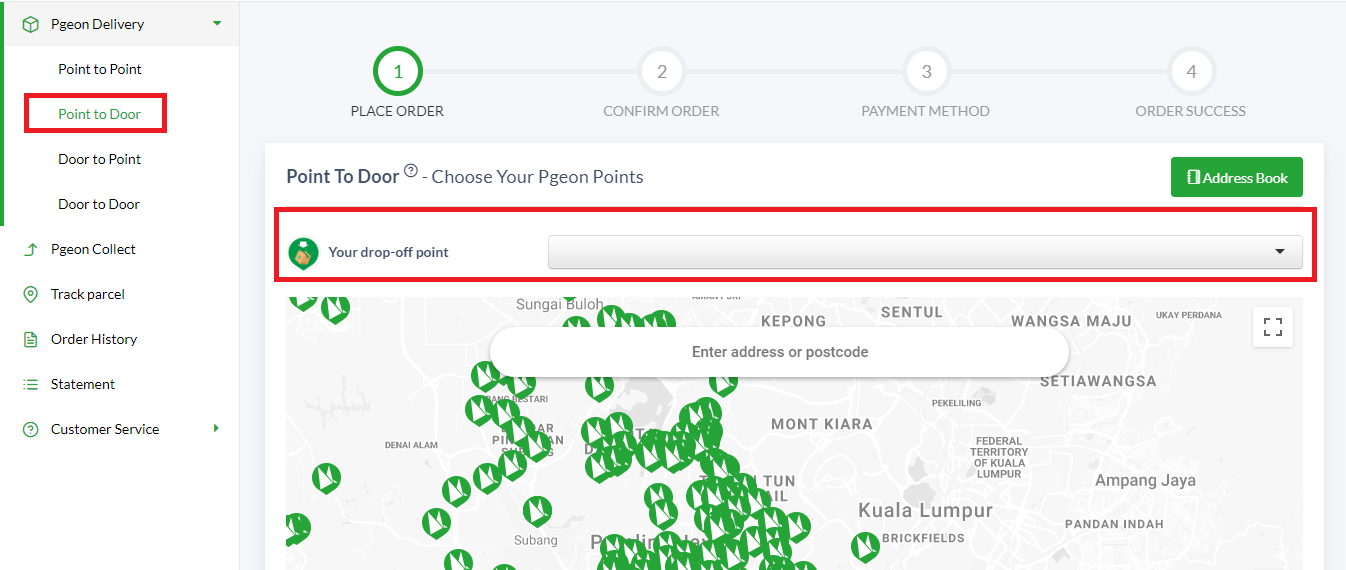Image resolution: width=1346 pixels, height=570 pixels.
Task: Click the Pgeon Collect arrow icon
Action: (x=31, y=249)
